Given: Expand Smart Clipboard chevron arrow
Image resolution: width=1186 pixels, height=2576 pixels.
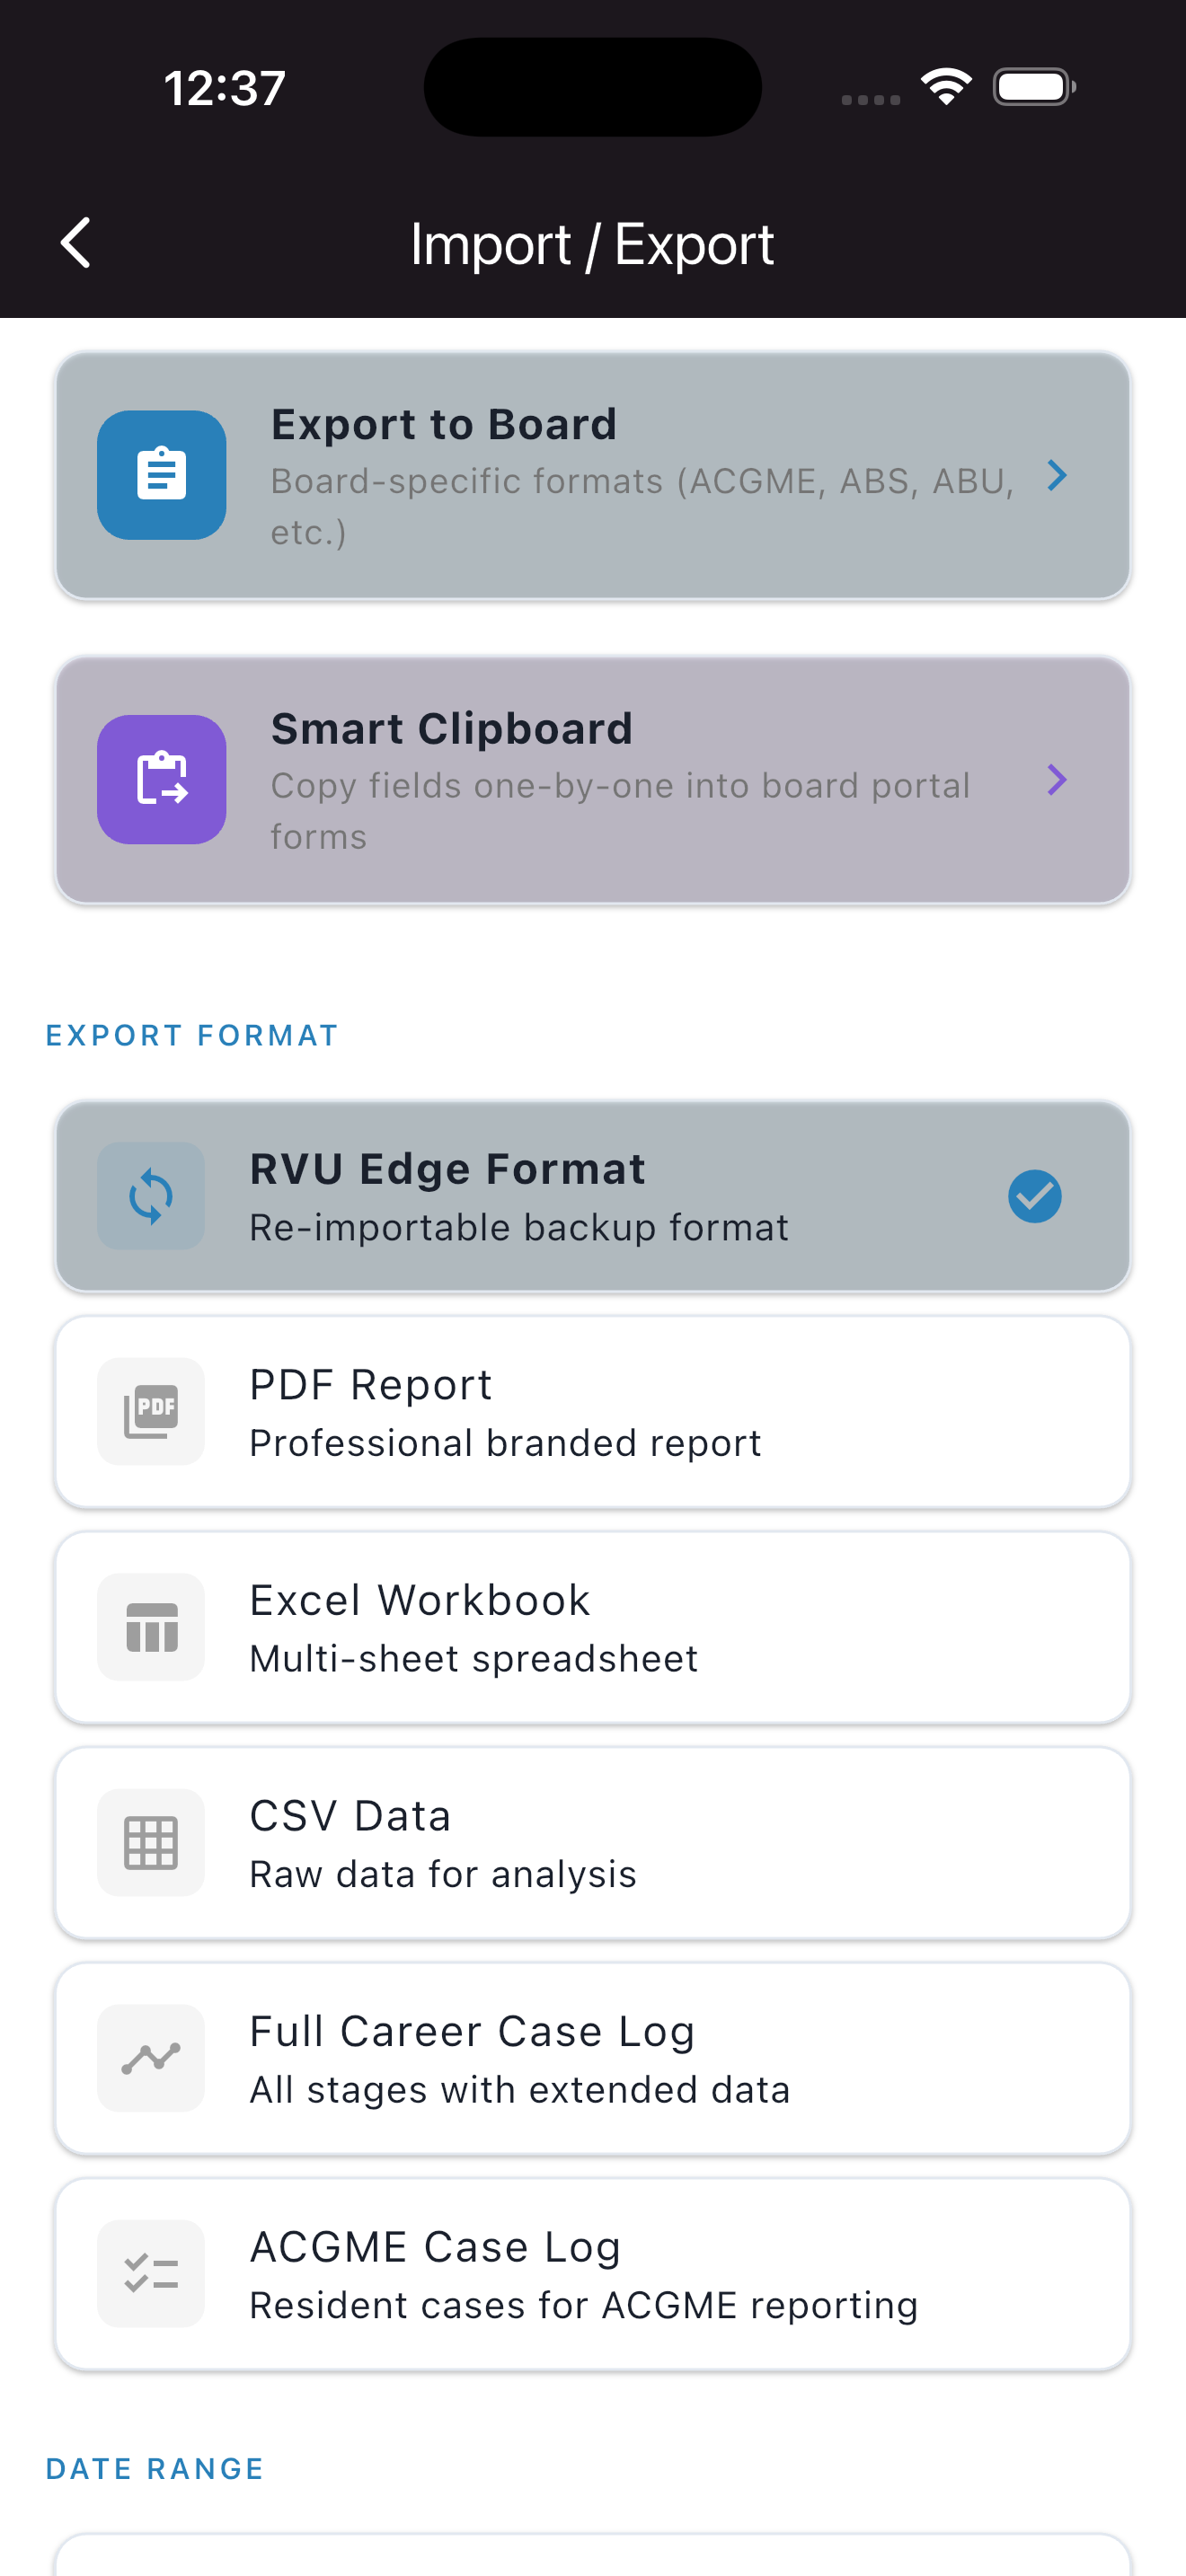Looking at the screenshot, I should (x=1056, y=779).
